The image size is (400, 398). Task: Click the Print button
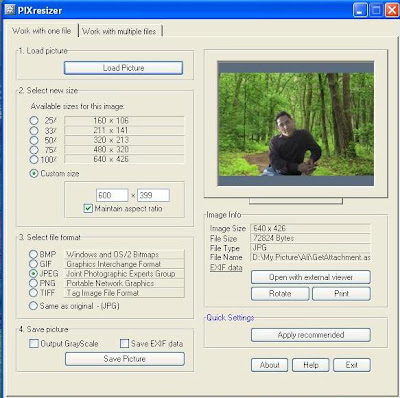coord(341,294)
